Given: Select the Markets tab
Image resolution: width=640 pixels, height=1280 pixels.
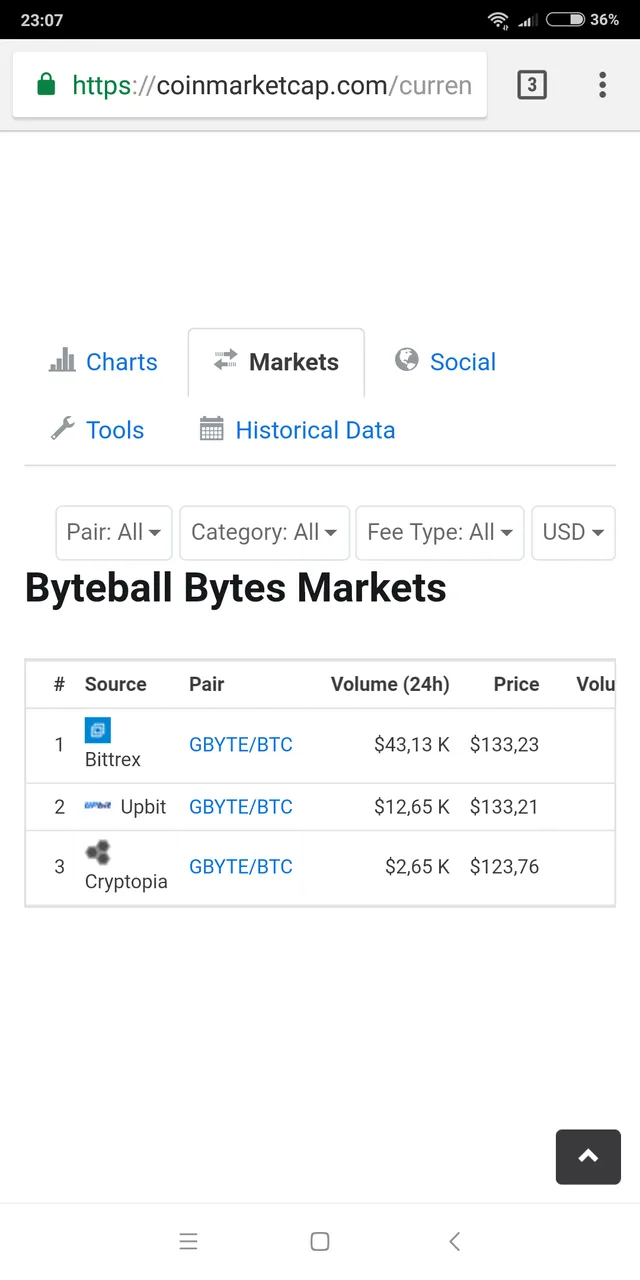Looking at the screenshot, I should click(276, 362).
